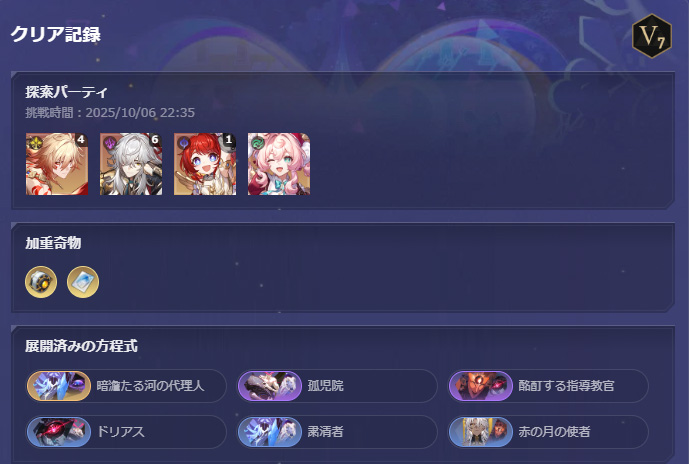Click the 粛清者 equation icon
Viewport: 689px width, 464px height.
(269, 432)
